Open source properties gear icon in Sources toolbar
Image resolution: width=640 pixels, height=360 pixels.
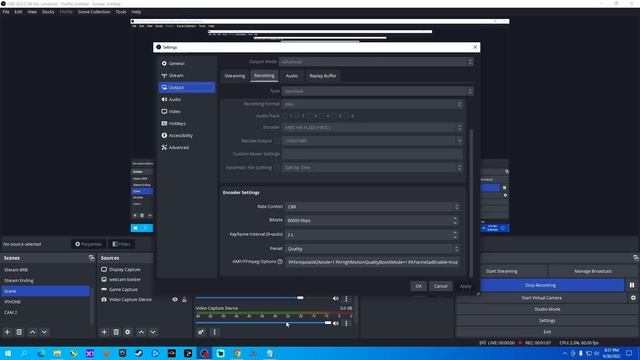click(x=128, y=332)
